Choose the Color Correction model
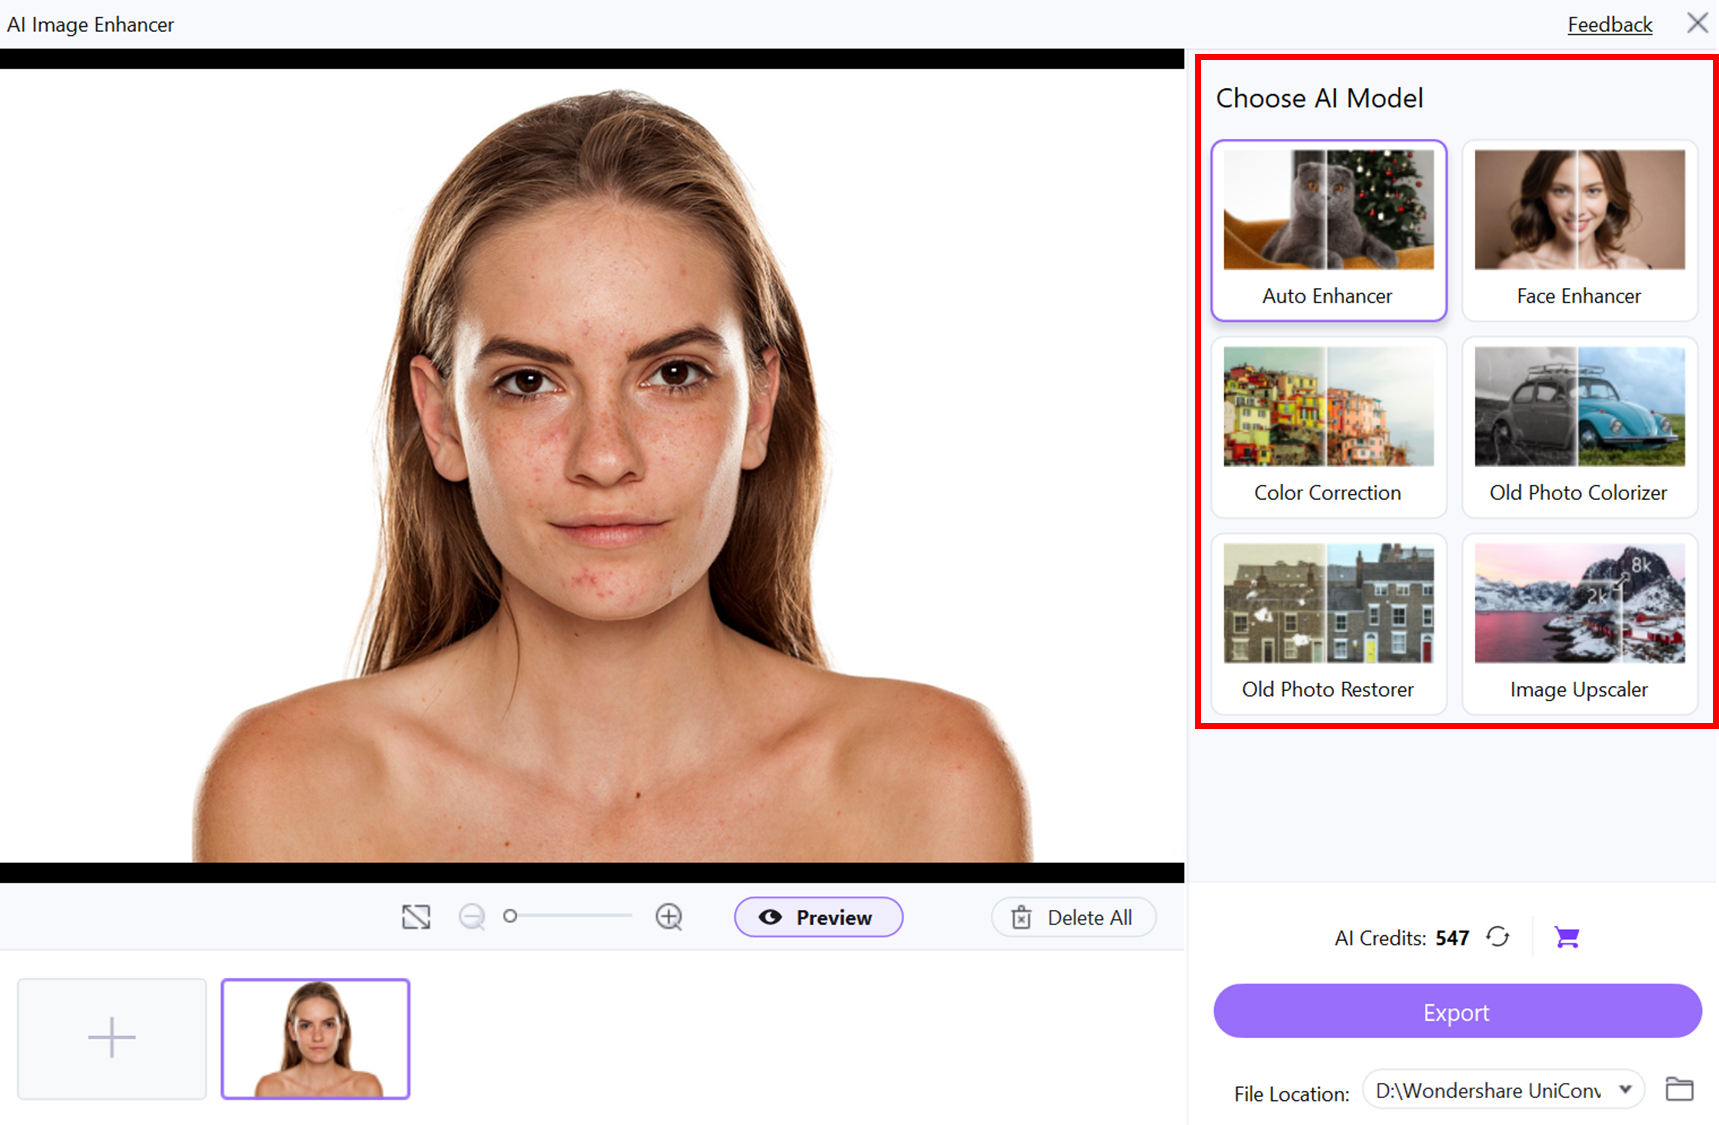This screenshot has width=1719, height=1125. click(1329, 427)
